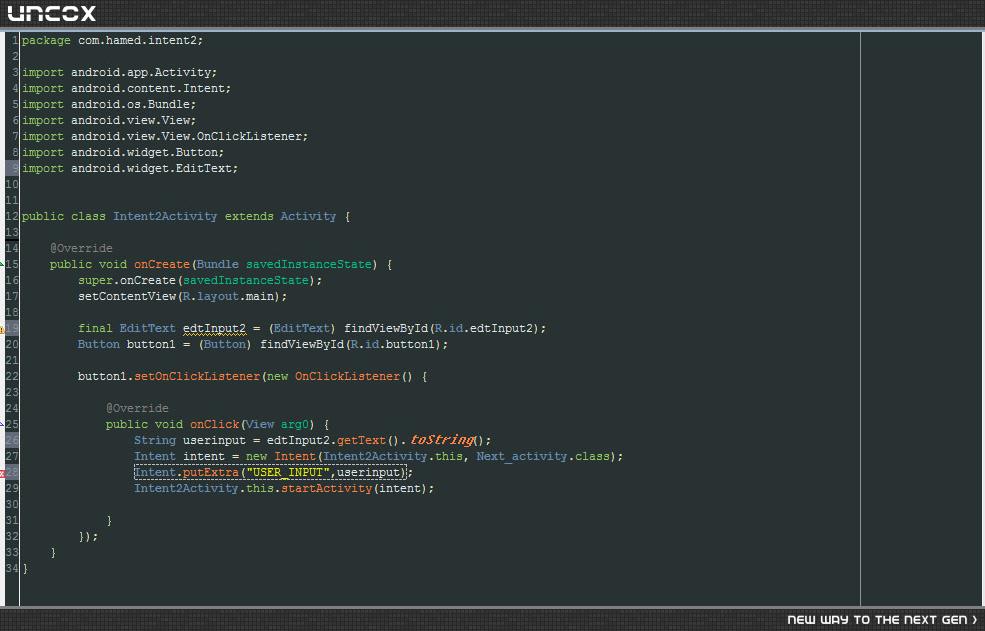Image resolution: width=985 pixels, height=631 pixels.
Task: Click the override marker beside line 25
Action: 2,424
